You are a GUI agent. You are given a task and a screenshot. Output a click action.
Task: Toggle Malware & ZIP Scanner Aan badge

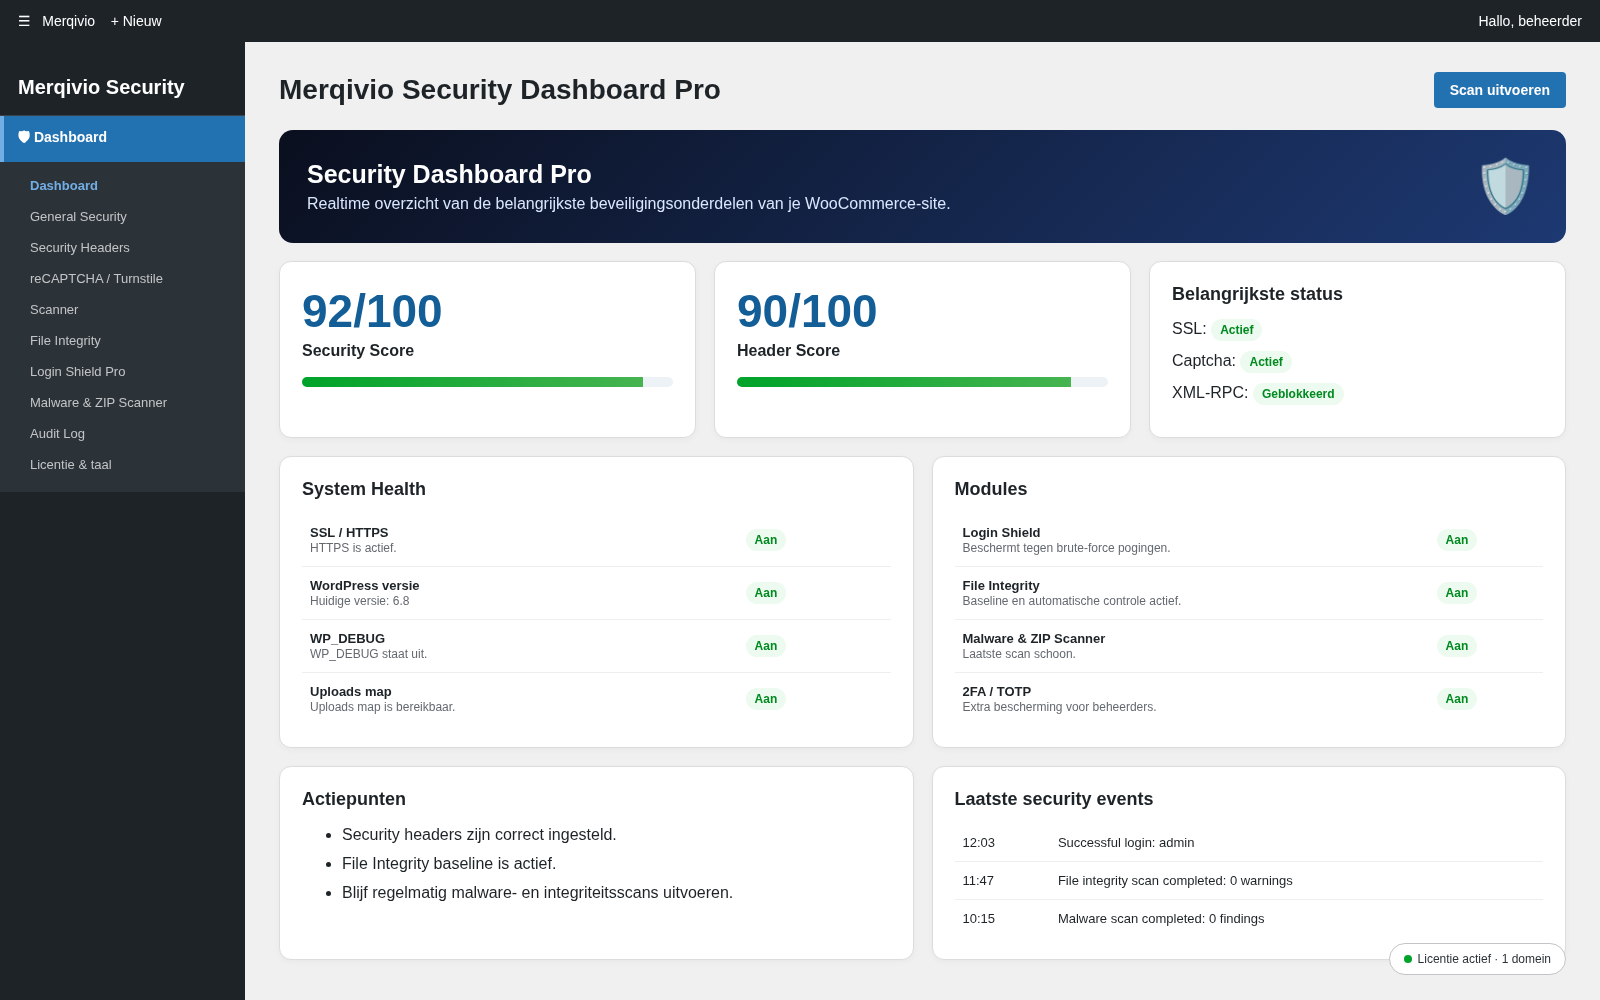point(1456,646)
